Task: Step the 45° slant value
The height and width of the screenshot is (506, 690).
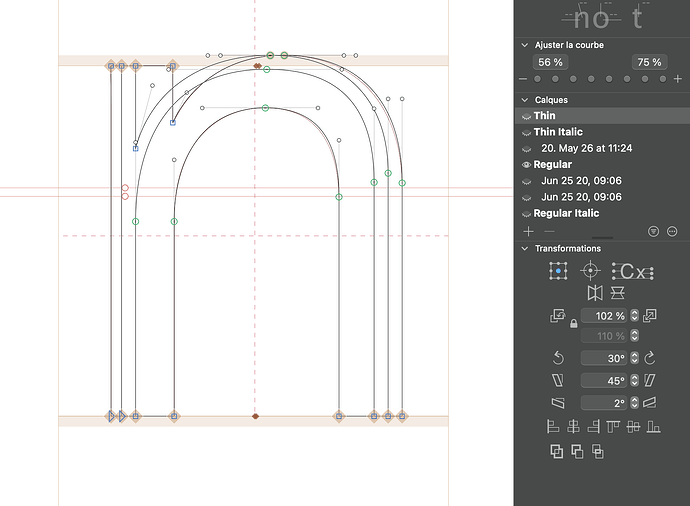Action: pos(634,380)
